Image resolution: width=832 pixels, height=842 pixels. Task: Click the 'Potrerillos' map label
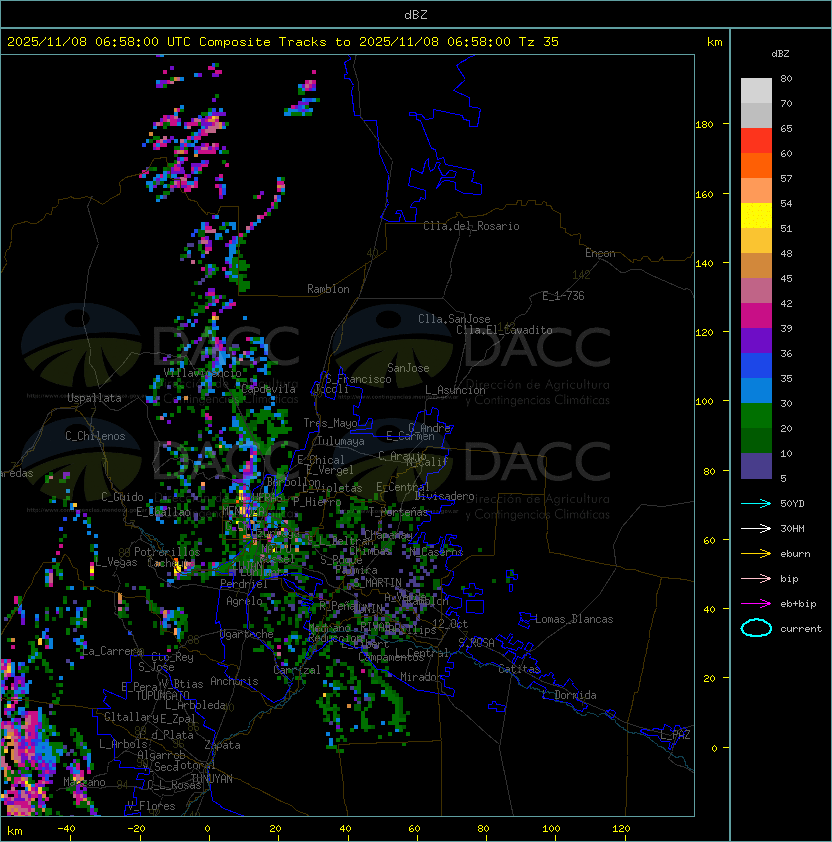tap(167, 552)
